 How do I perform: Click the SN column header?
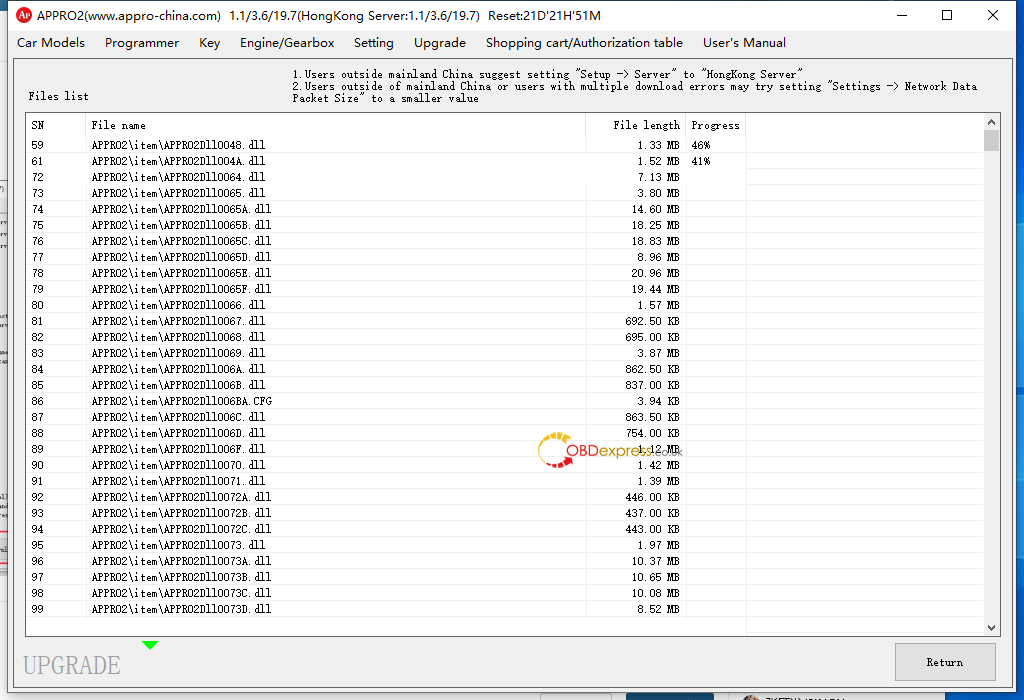click(56, 125)
